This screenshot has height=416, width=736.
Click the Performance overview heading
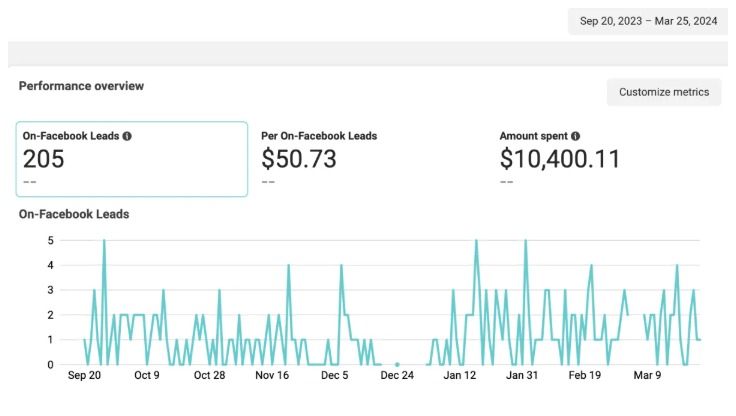[x=81, y=86]
